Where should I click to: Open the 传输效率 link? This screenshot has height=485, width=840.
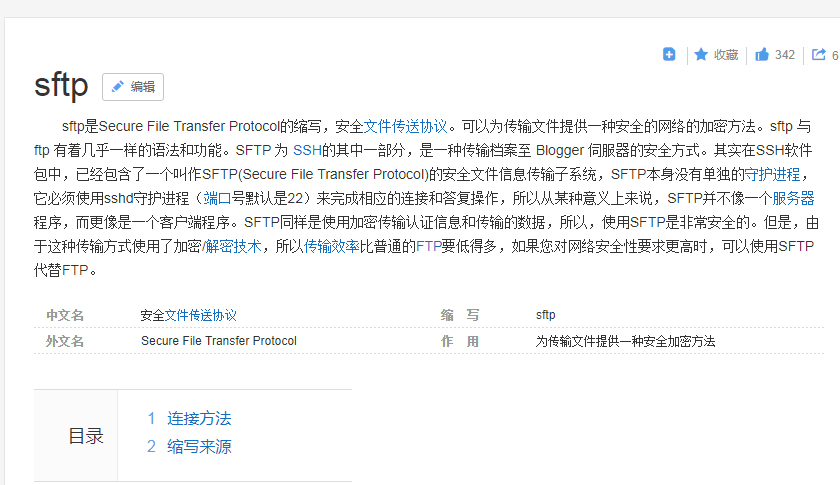[x=332, y=246]
